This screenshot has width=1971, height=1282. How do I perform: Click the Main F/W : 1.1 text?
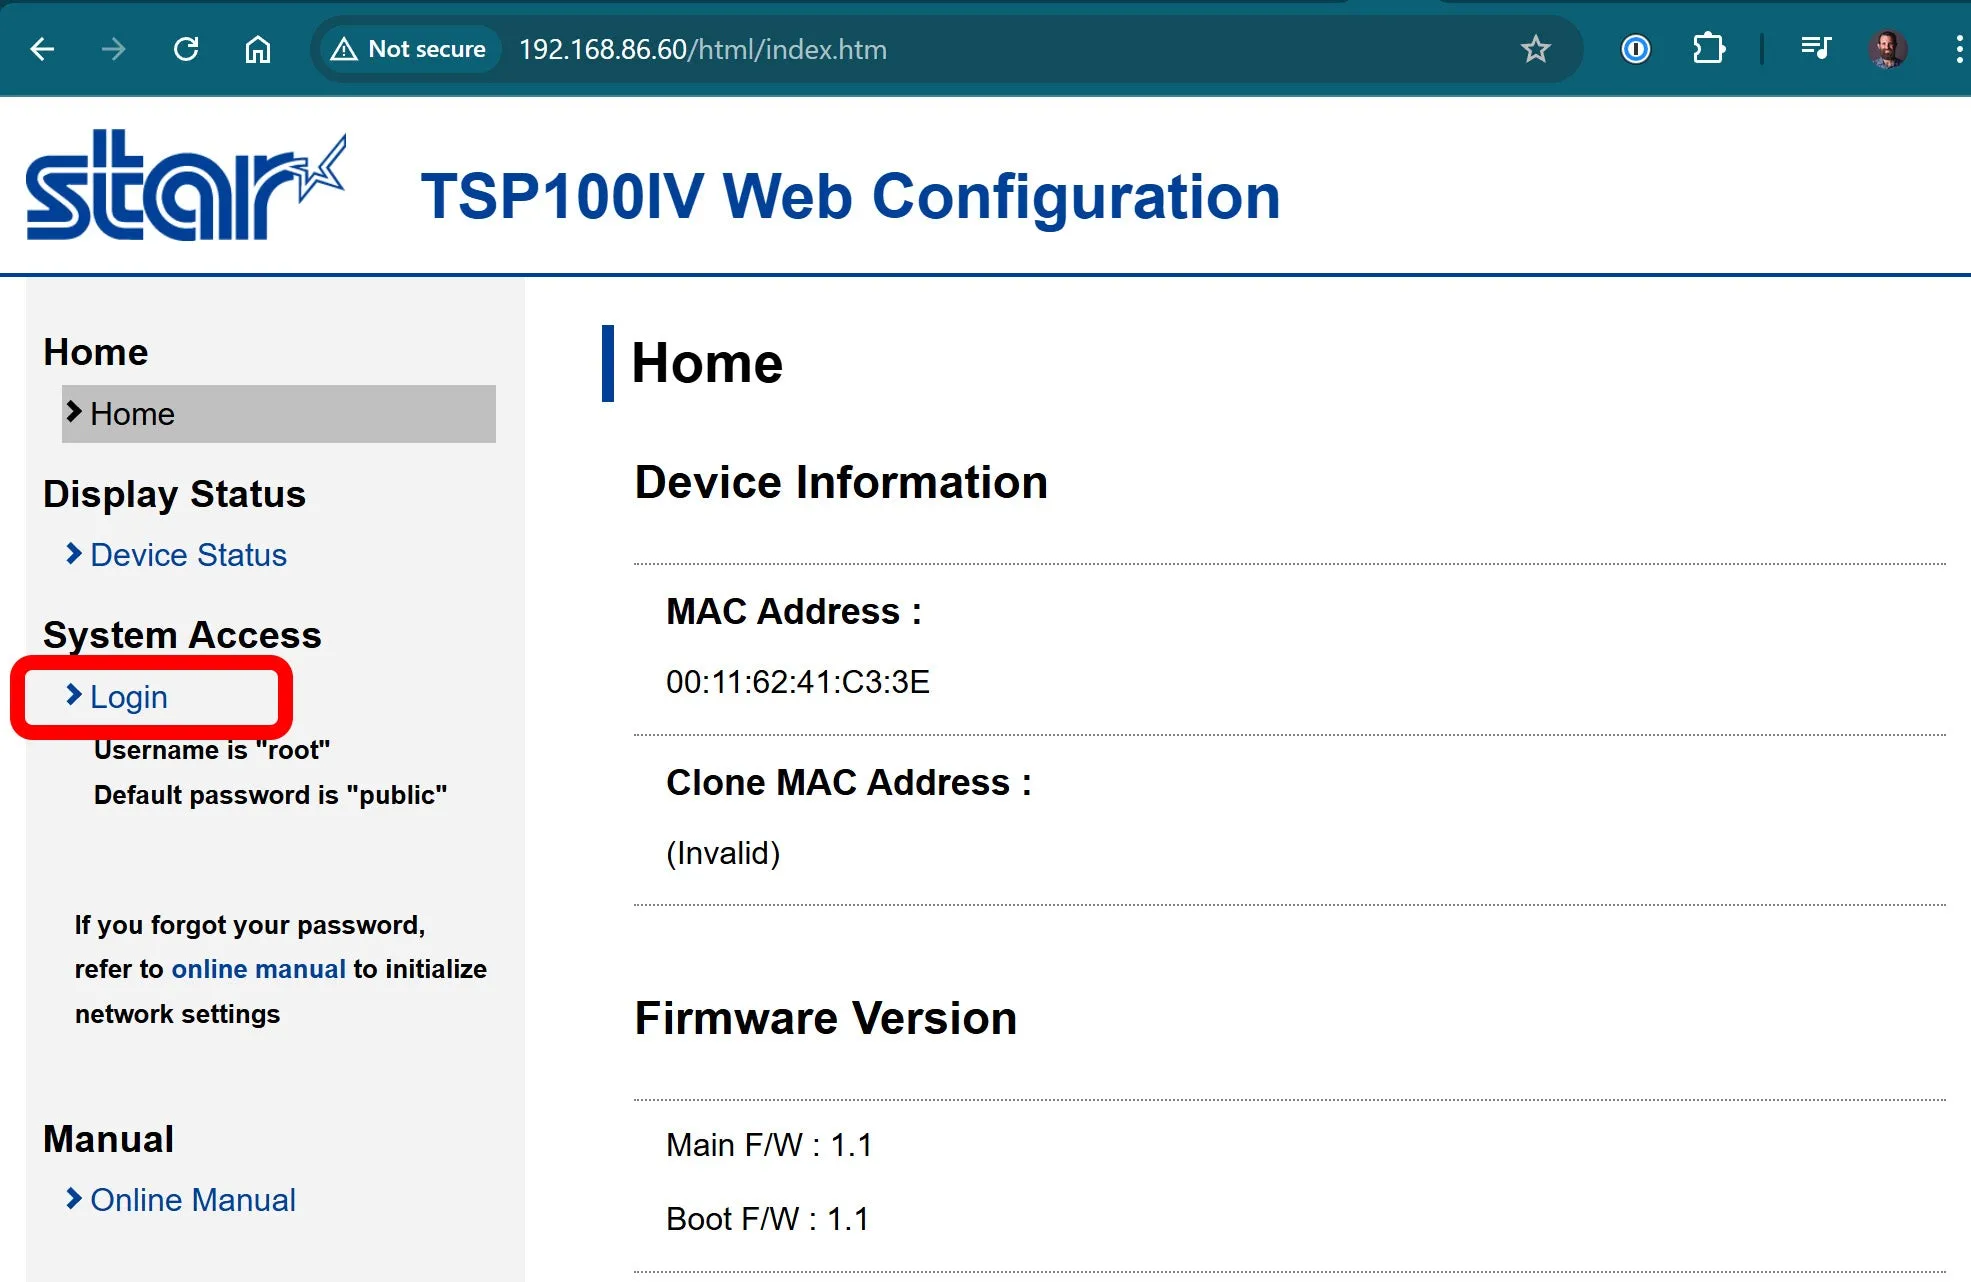tap(769, 1145)
